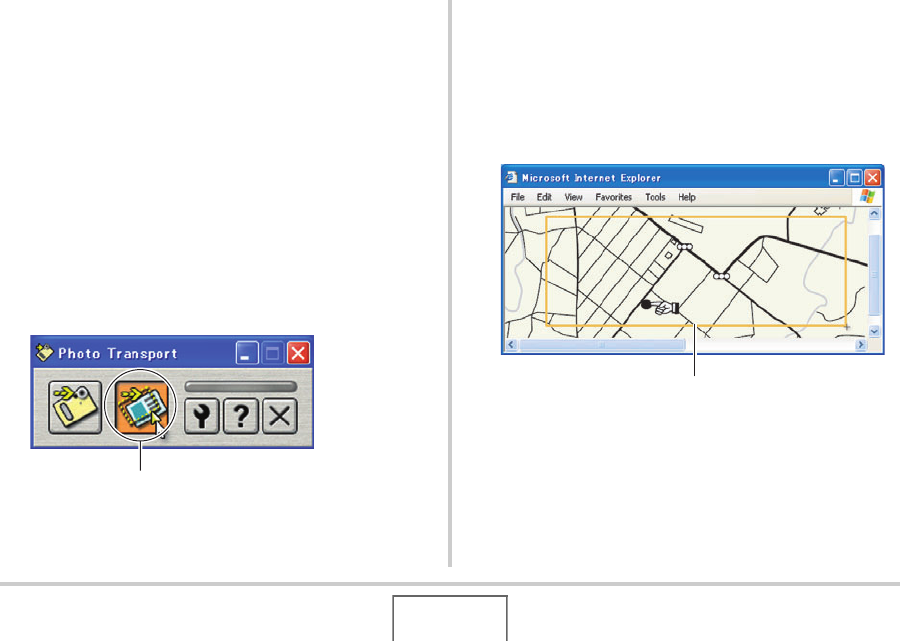Maximize the Internet Explorer window
This screenshot has width=900, height=641.
point(855,178)
